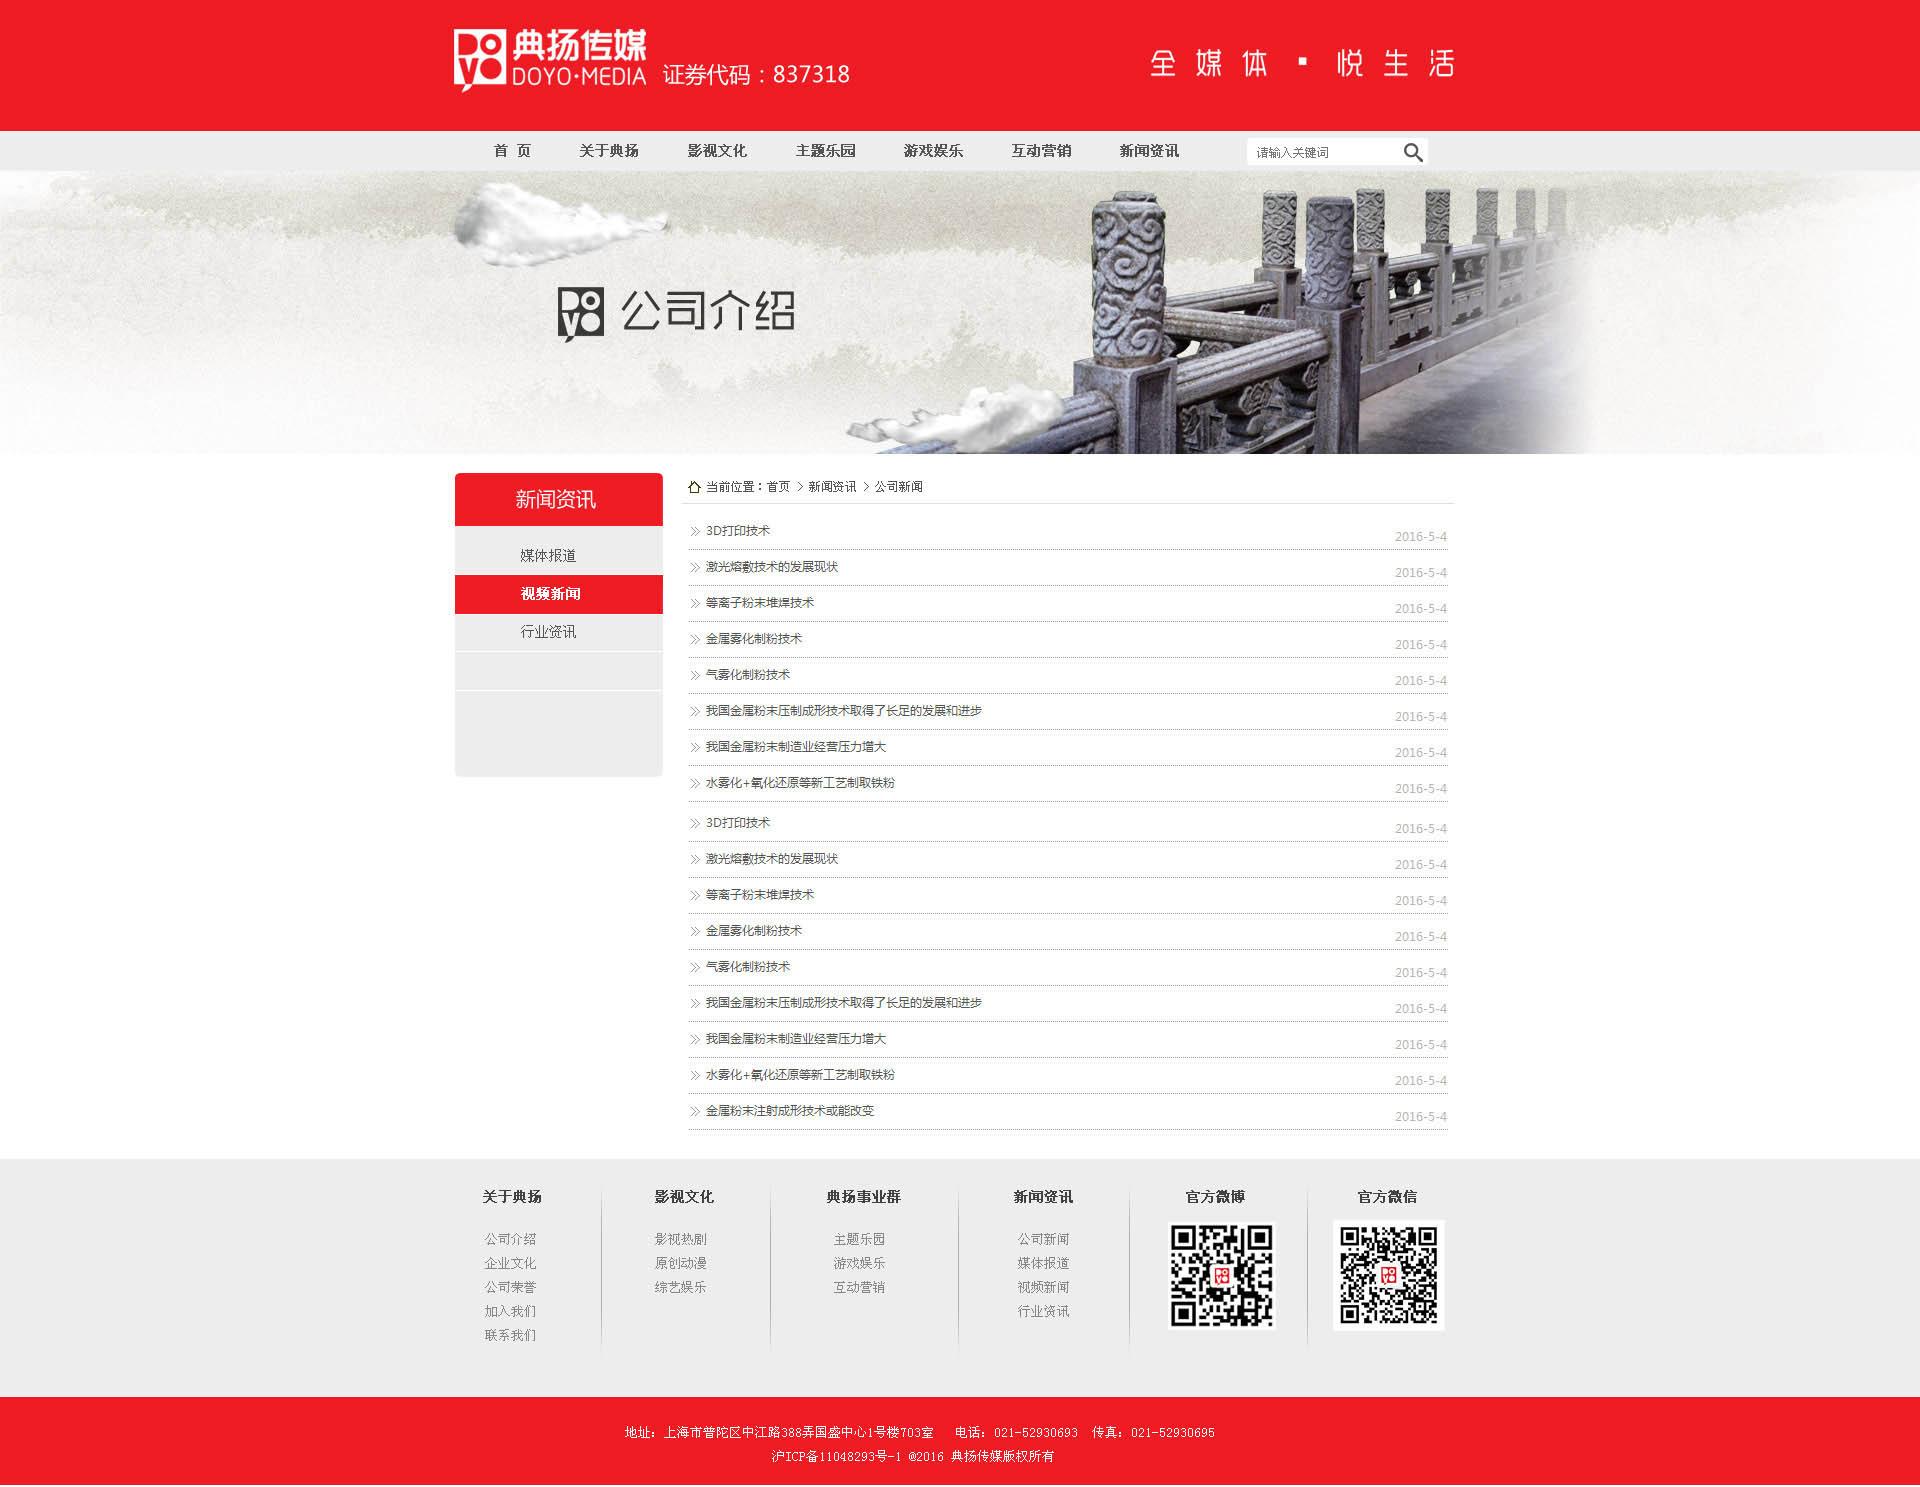Open the 游戏娱乐 navigation menu
Screen dimensions: 1920x1487
[933, 151]
